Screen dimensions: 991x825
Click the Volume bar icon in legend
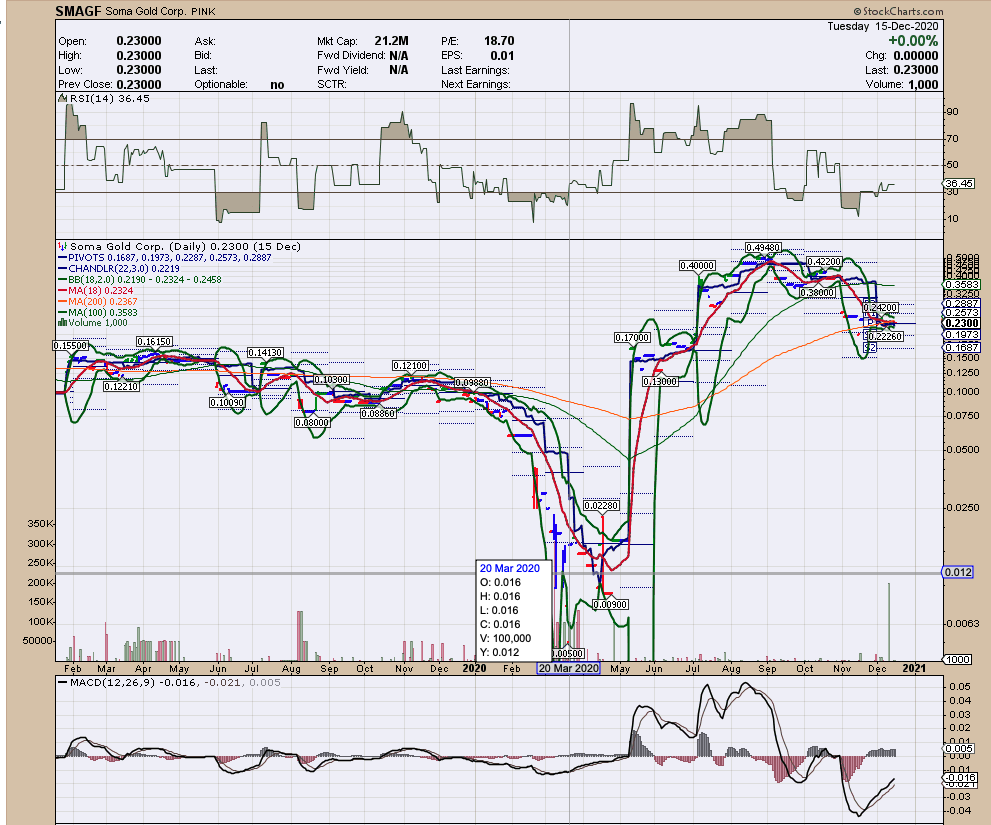click(62, 322)
